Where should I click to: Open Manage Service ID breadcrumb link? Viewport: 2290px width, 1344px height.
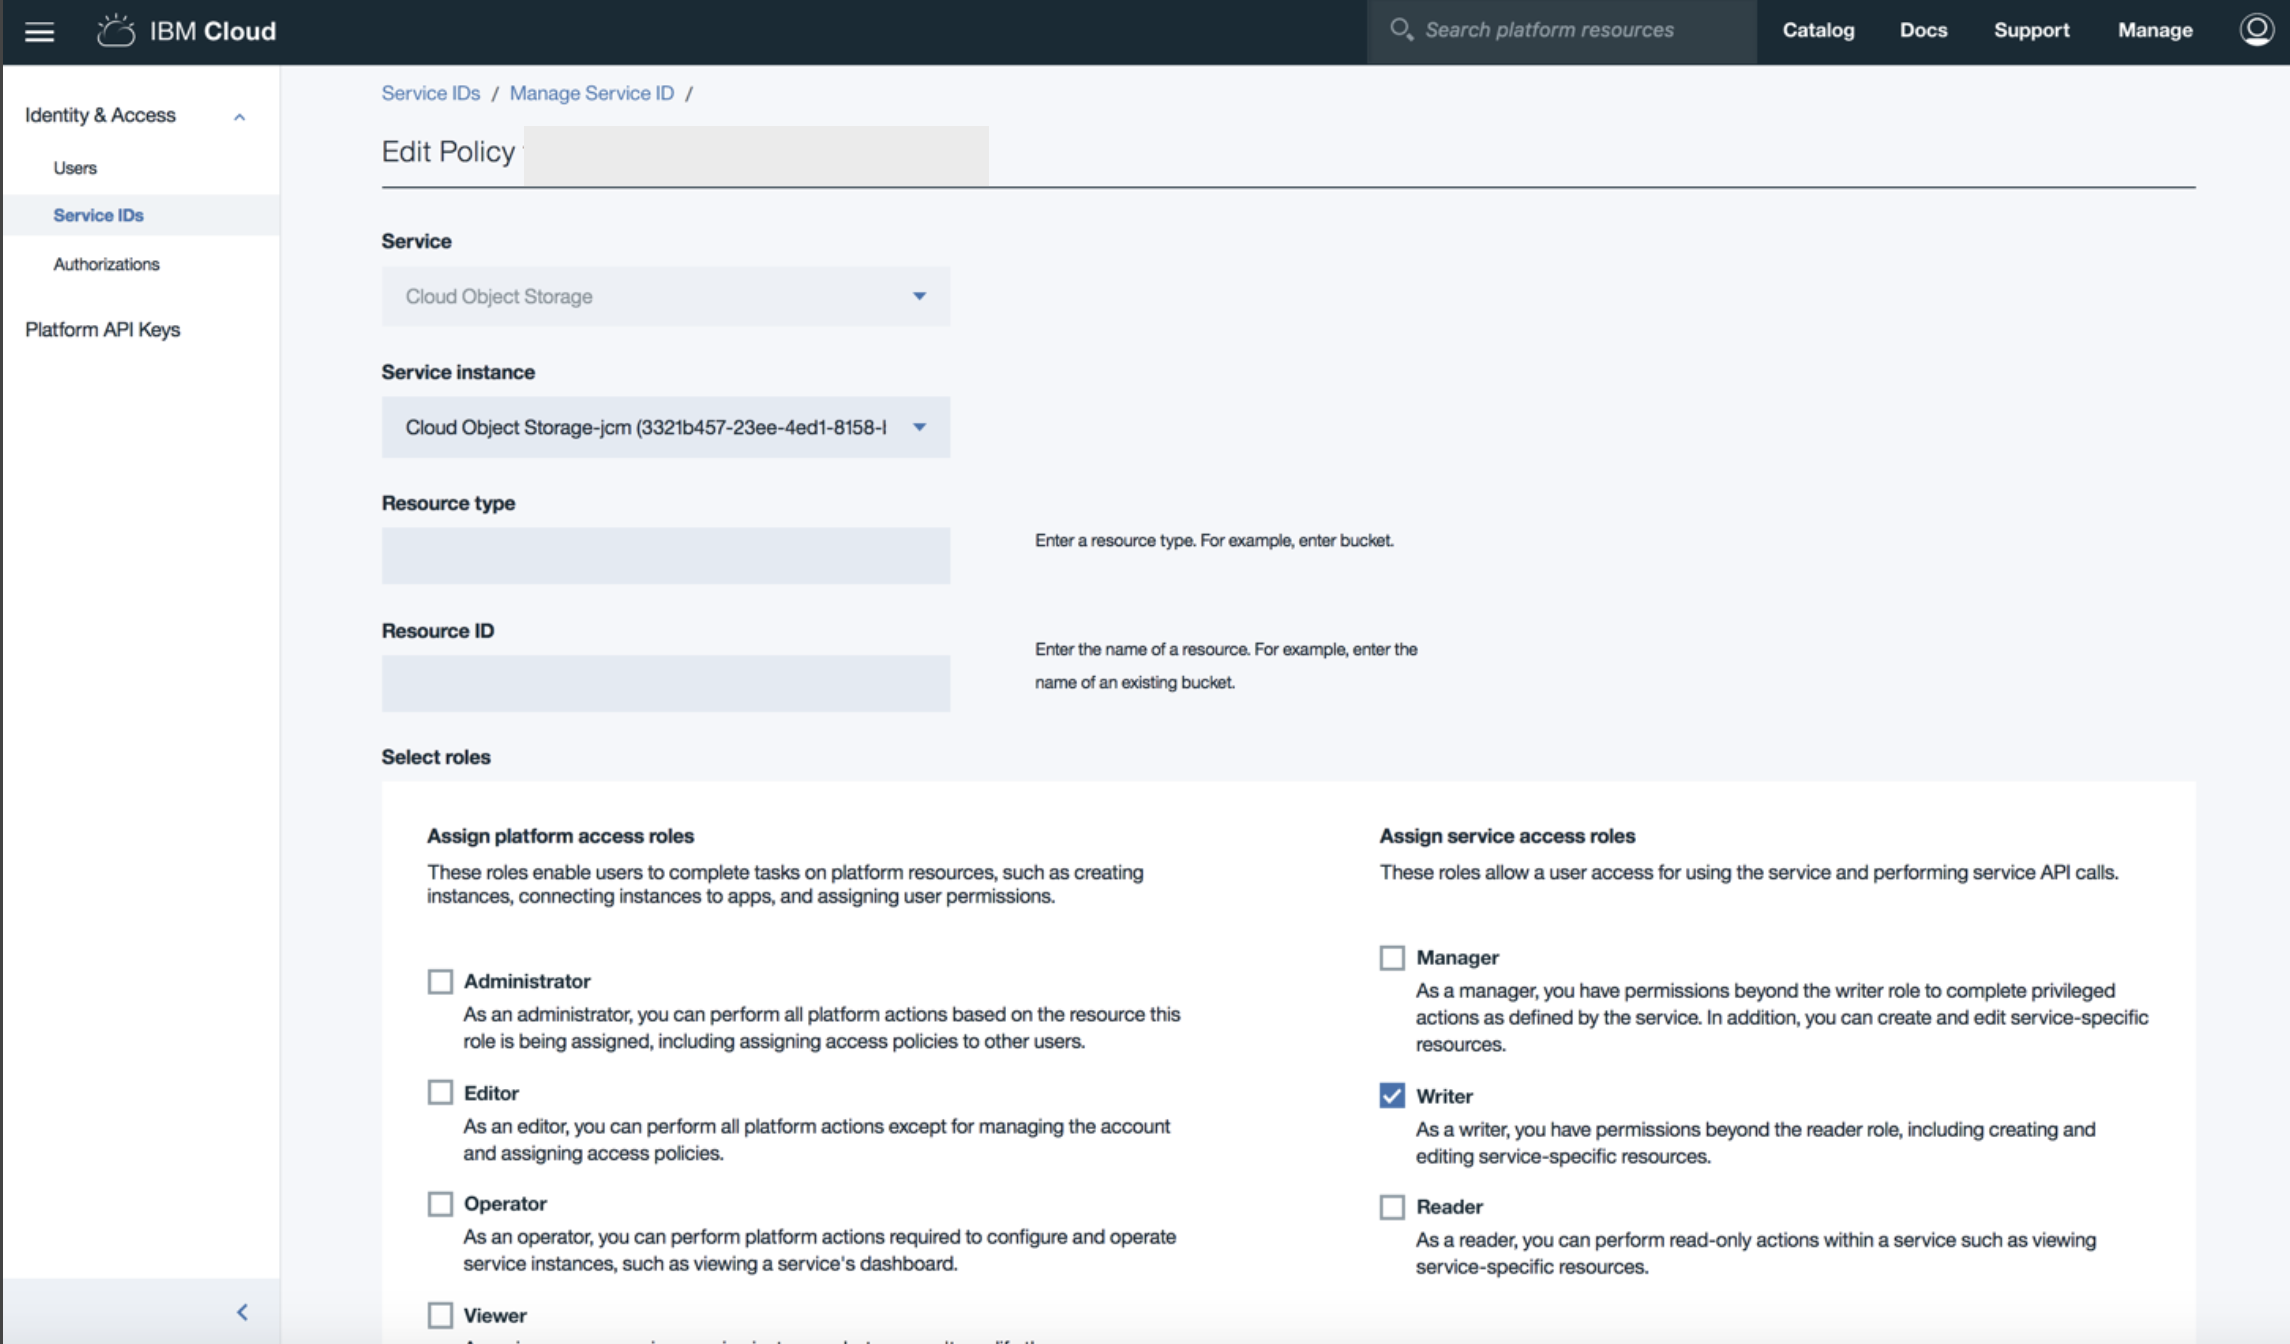tap(592, 93)
